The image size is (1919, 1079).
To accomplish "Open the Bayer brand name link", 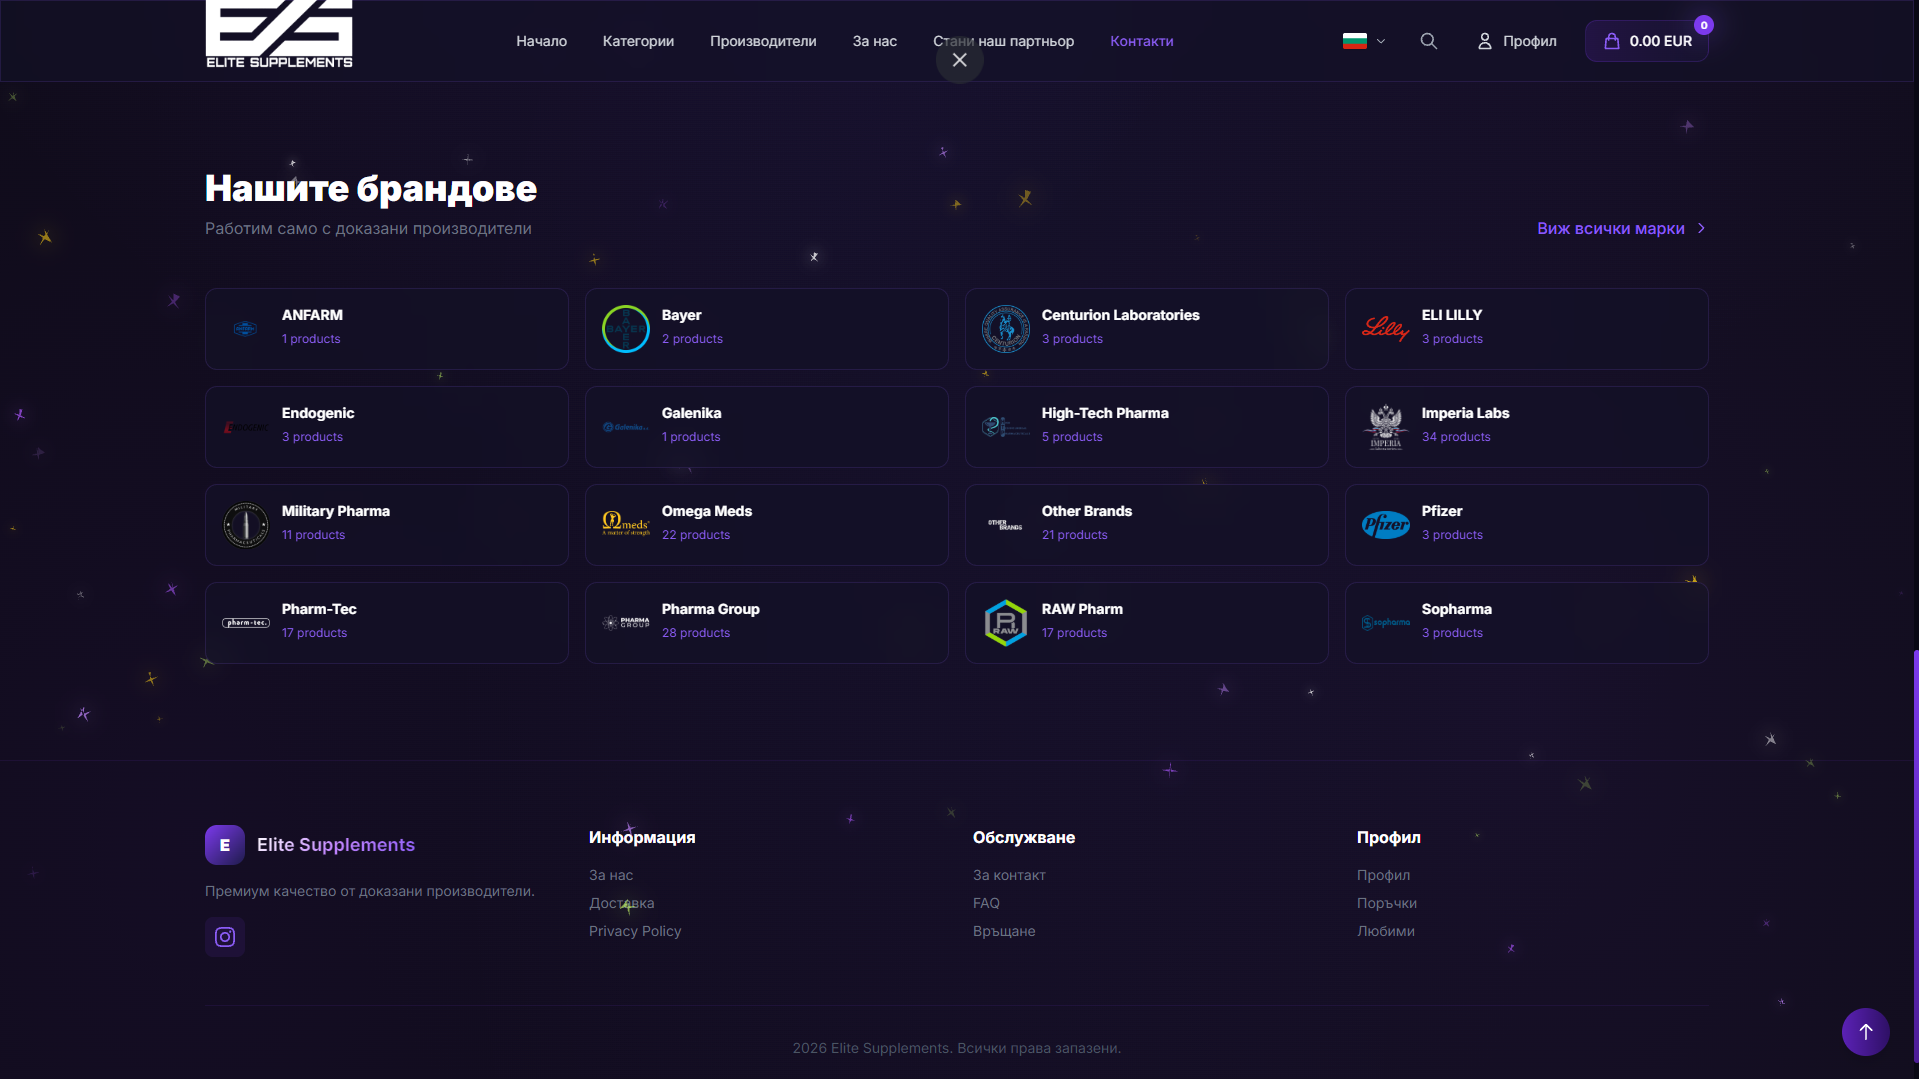I will pos(682,315).
